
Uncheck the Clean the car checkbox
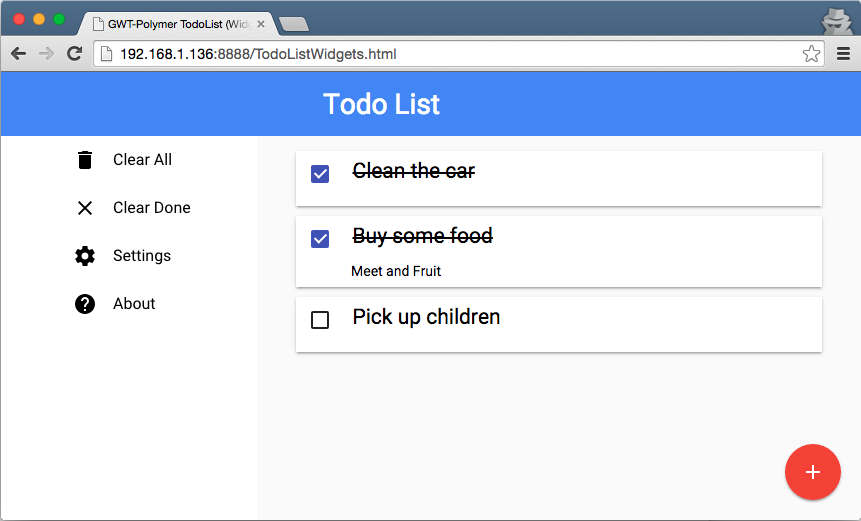(320, 174)
